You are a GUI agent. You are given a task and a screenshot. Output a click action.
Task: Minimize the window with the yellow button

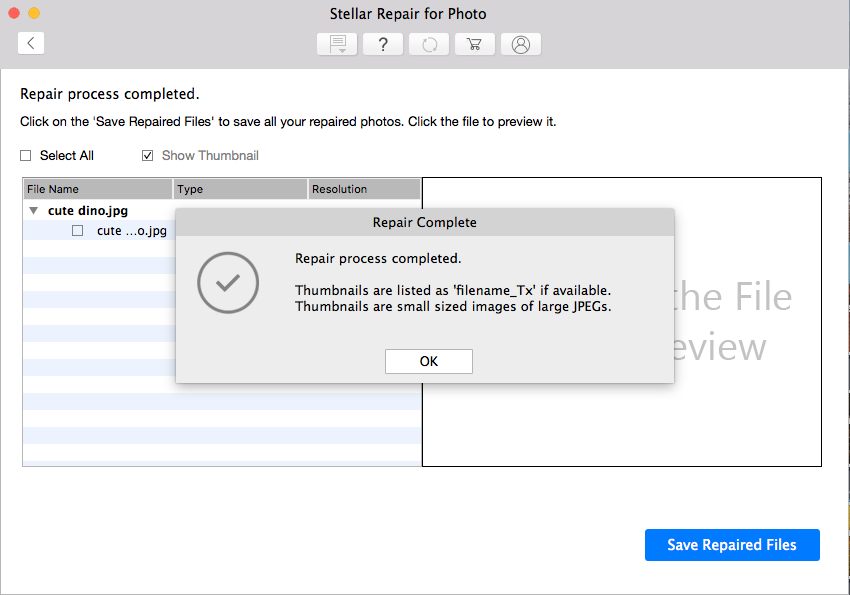click(34, 13)
